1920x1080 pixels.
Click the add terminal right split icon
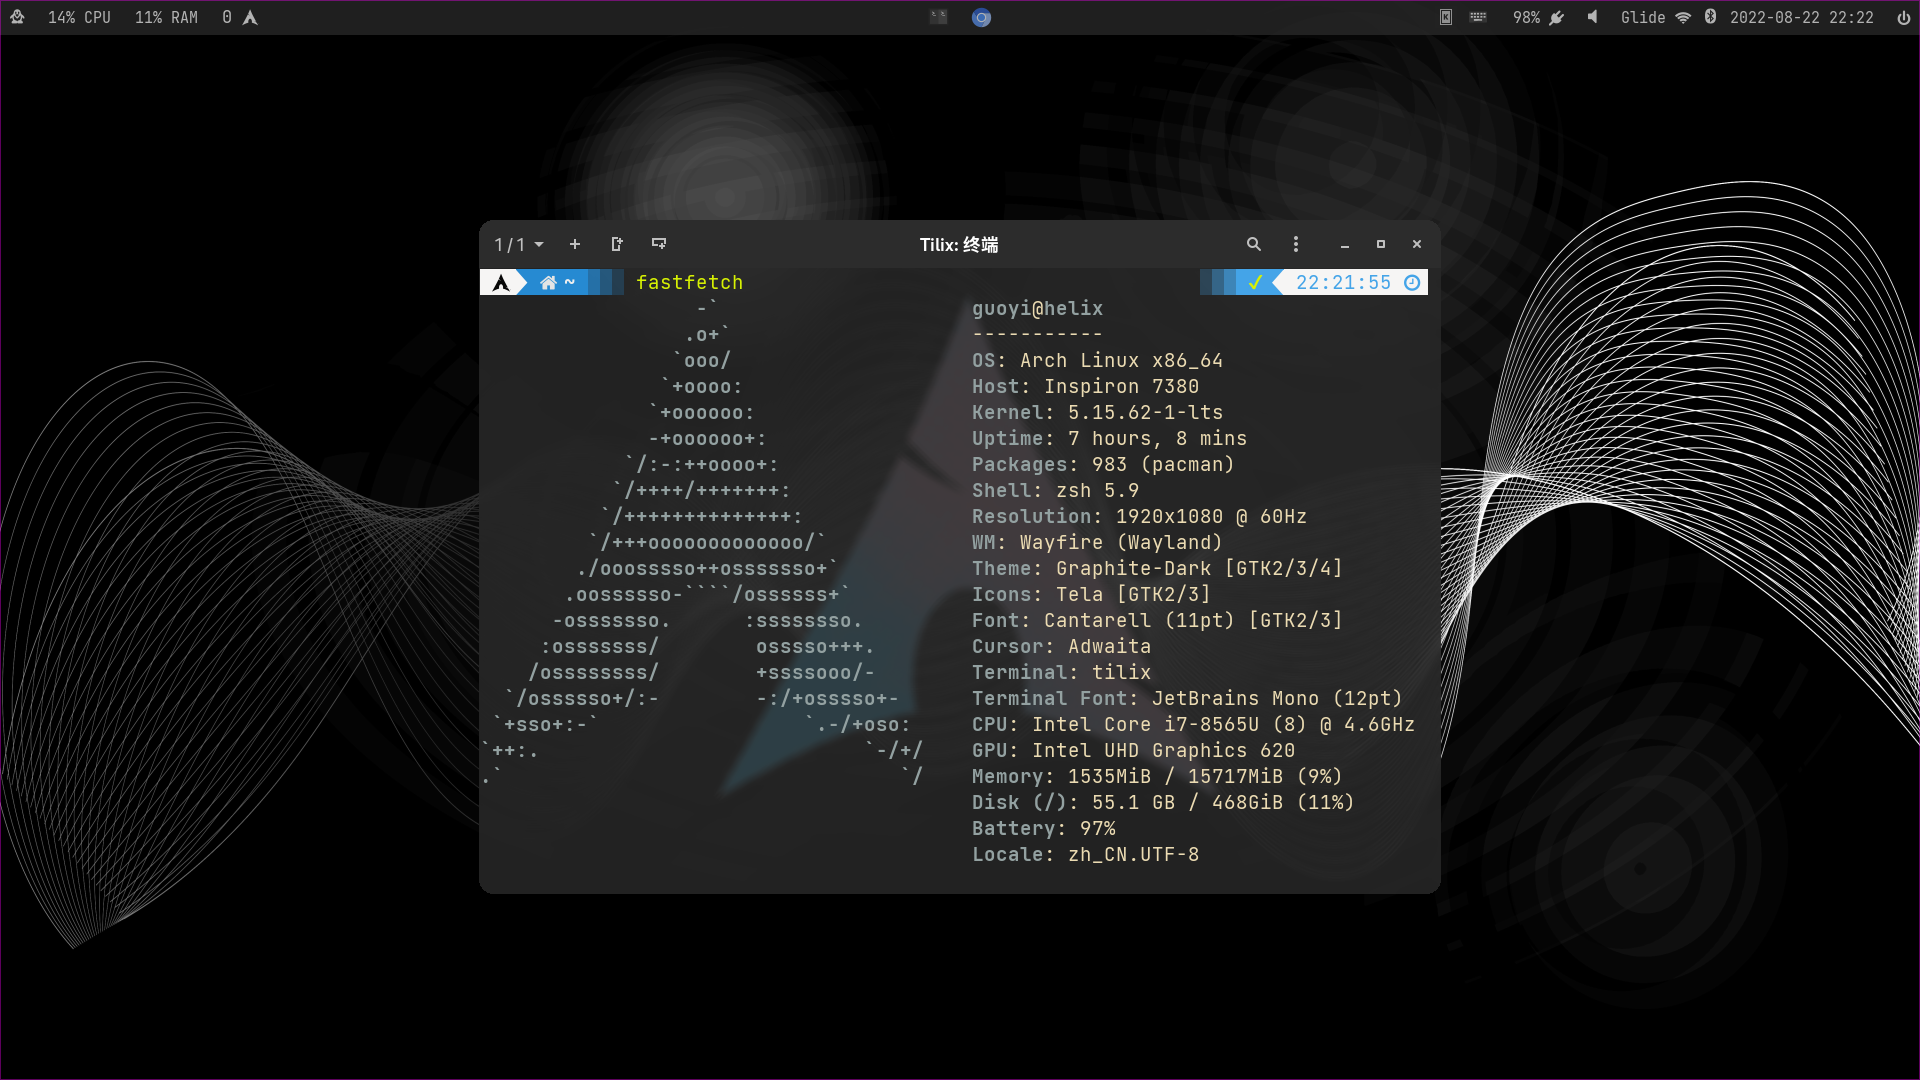point(617,244)
